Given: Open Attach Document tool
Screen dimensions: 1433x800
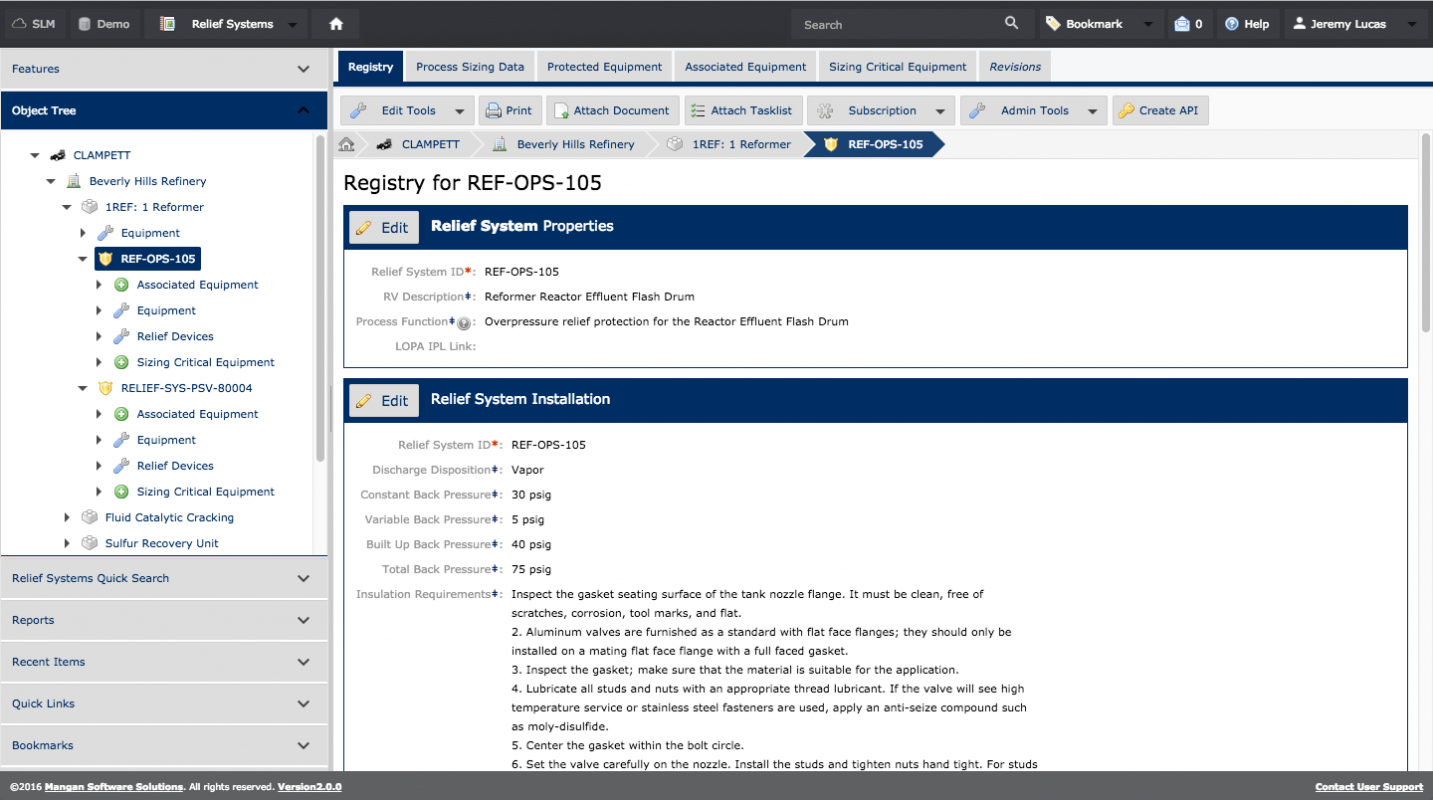Looking at the screenshot, I should click(x=613, y=111).
